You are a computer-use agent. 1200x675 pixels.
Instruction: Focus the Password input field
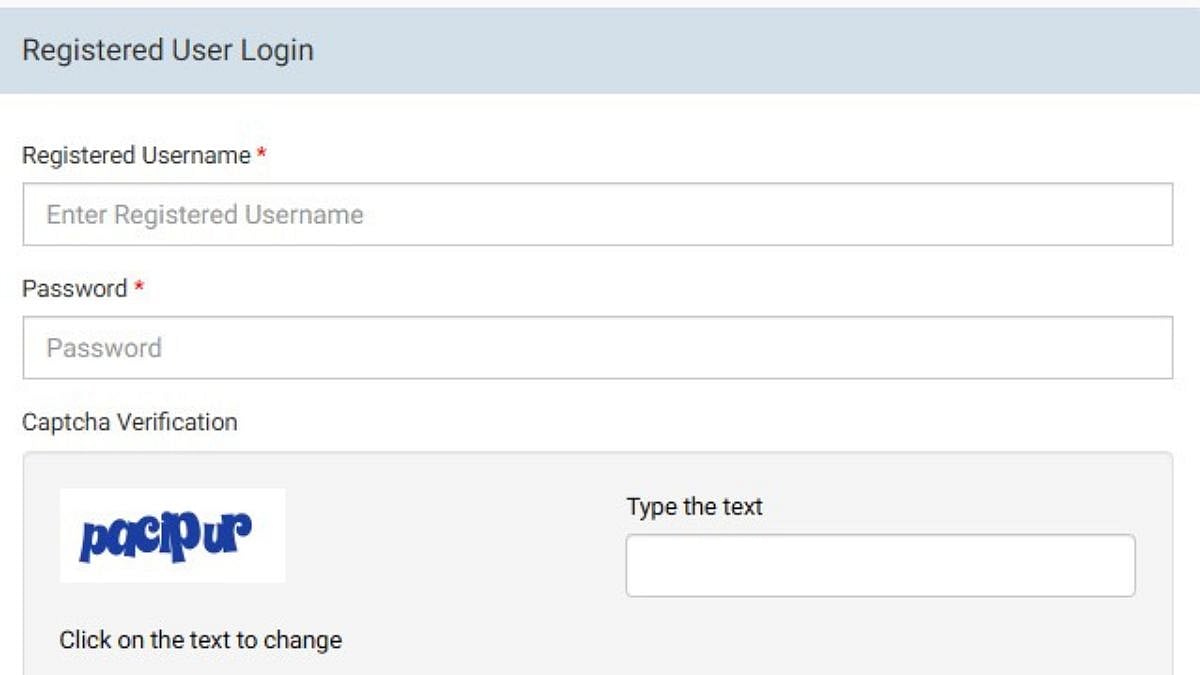pyautogui.click(x=597, y=348)
